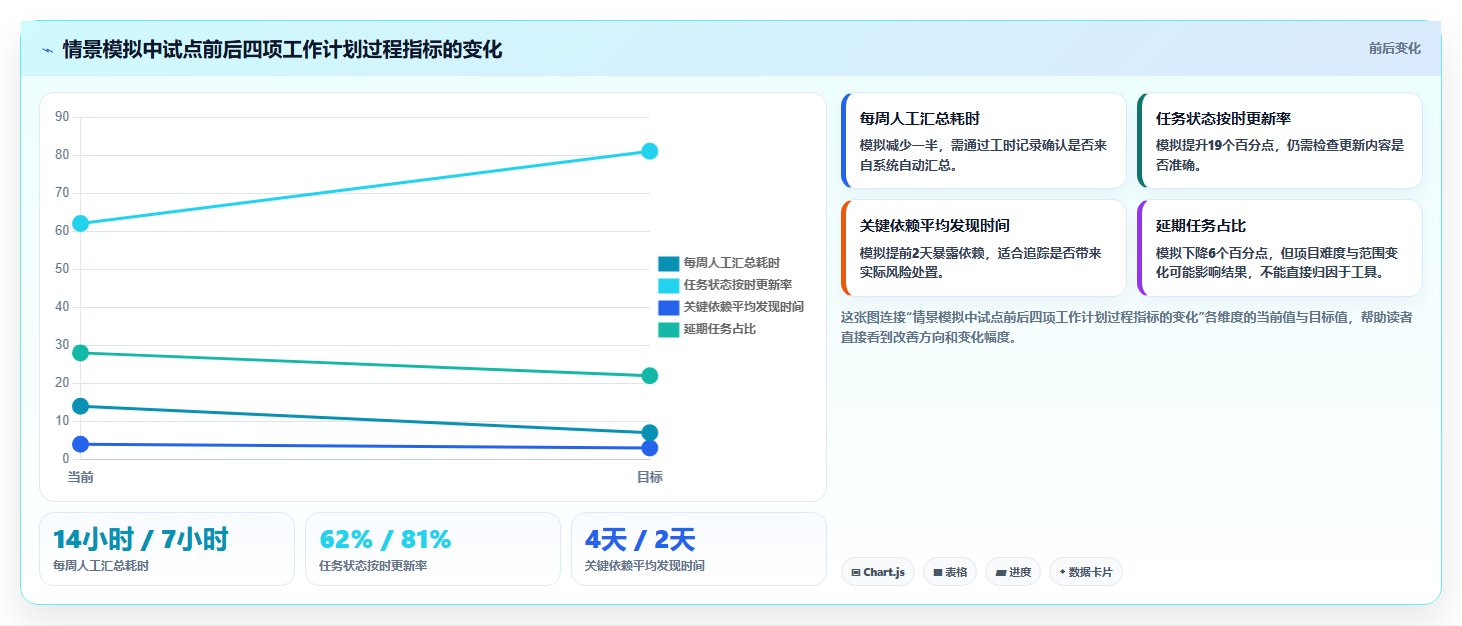Click the 任务状态按时更新率 point at 目标
The image size is (1462, 626).
coord(649,151)
